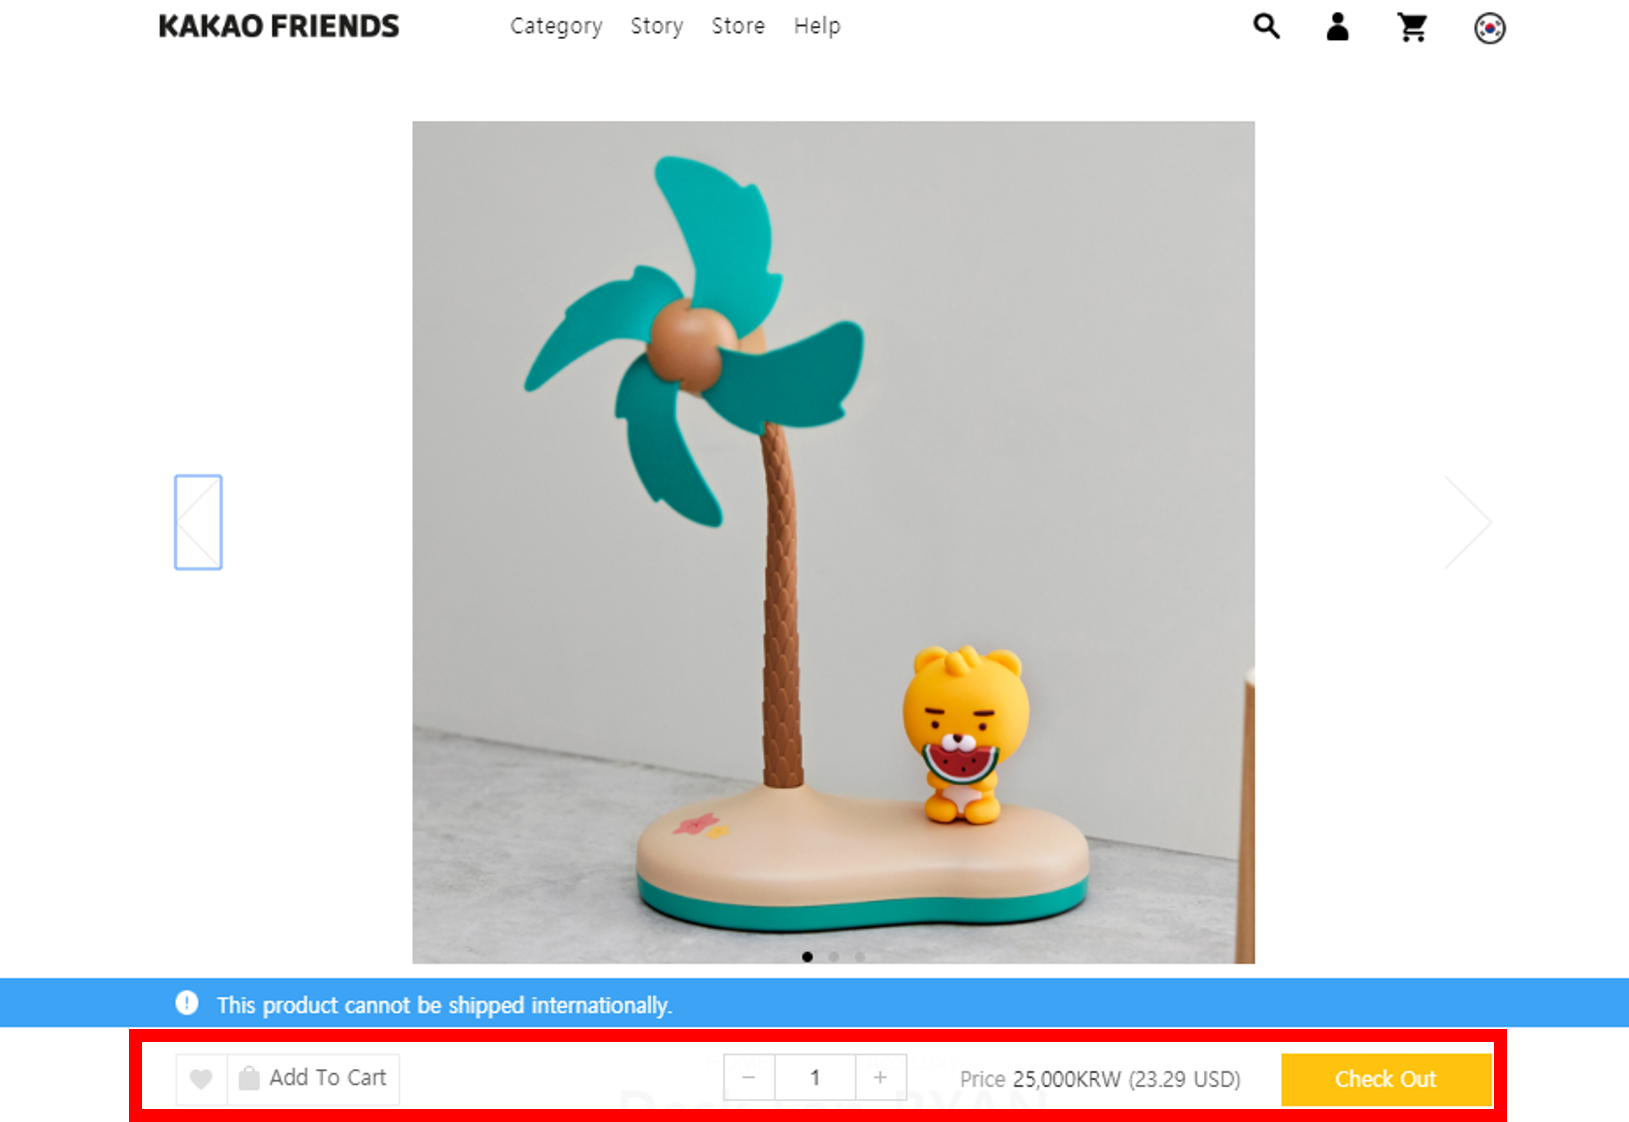Increase quantity with the plus button

point(880,1078)
